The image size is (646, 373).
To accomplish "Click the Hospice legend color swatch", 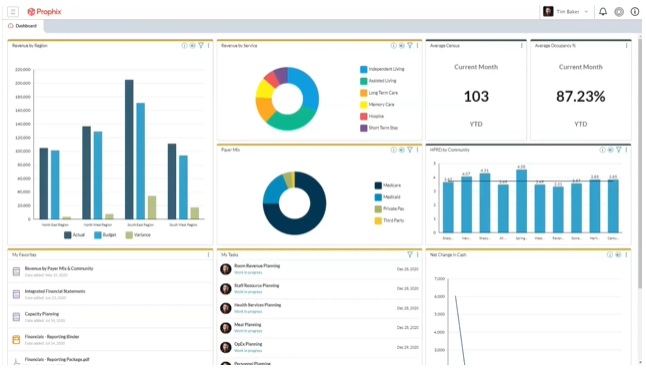I will pos(363,117).
